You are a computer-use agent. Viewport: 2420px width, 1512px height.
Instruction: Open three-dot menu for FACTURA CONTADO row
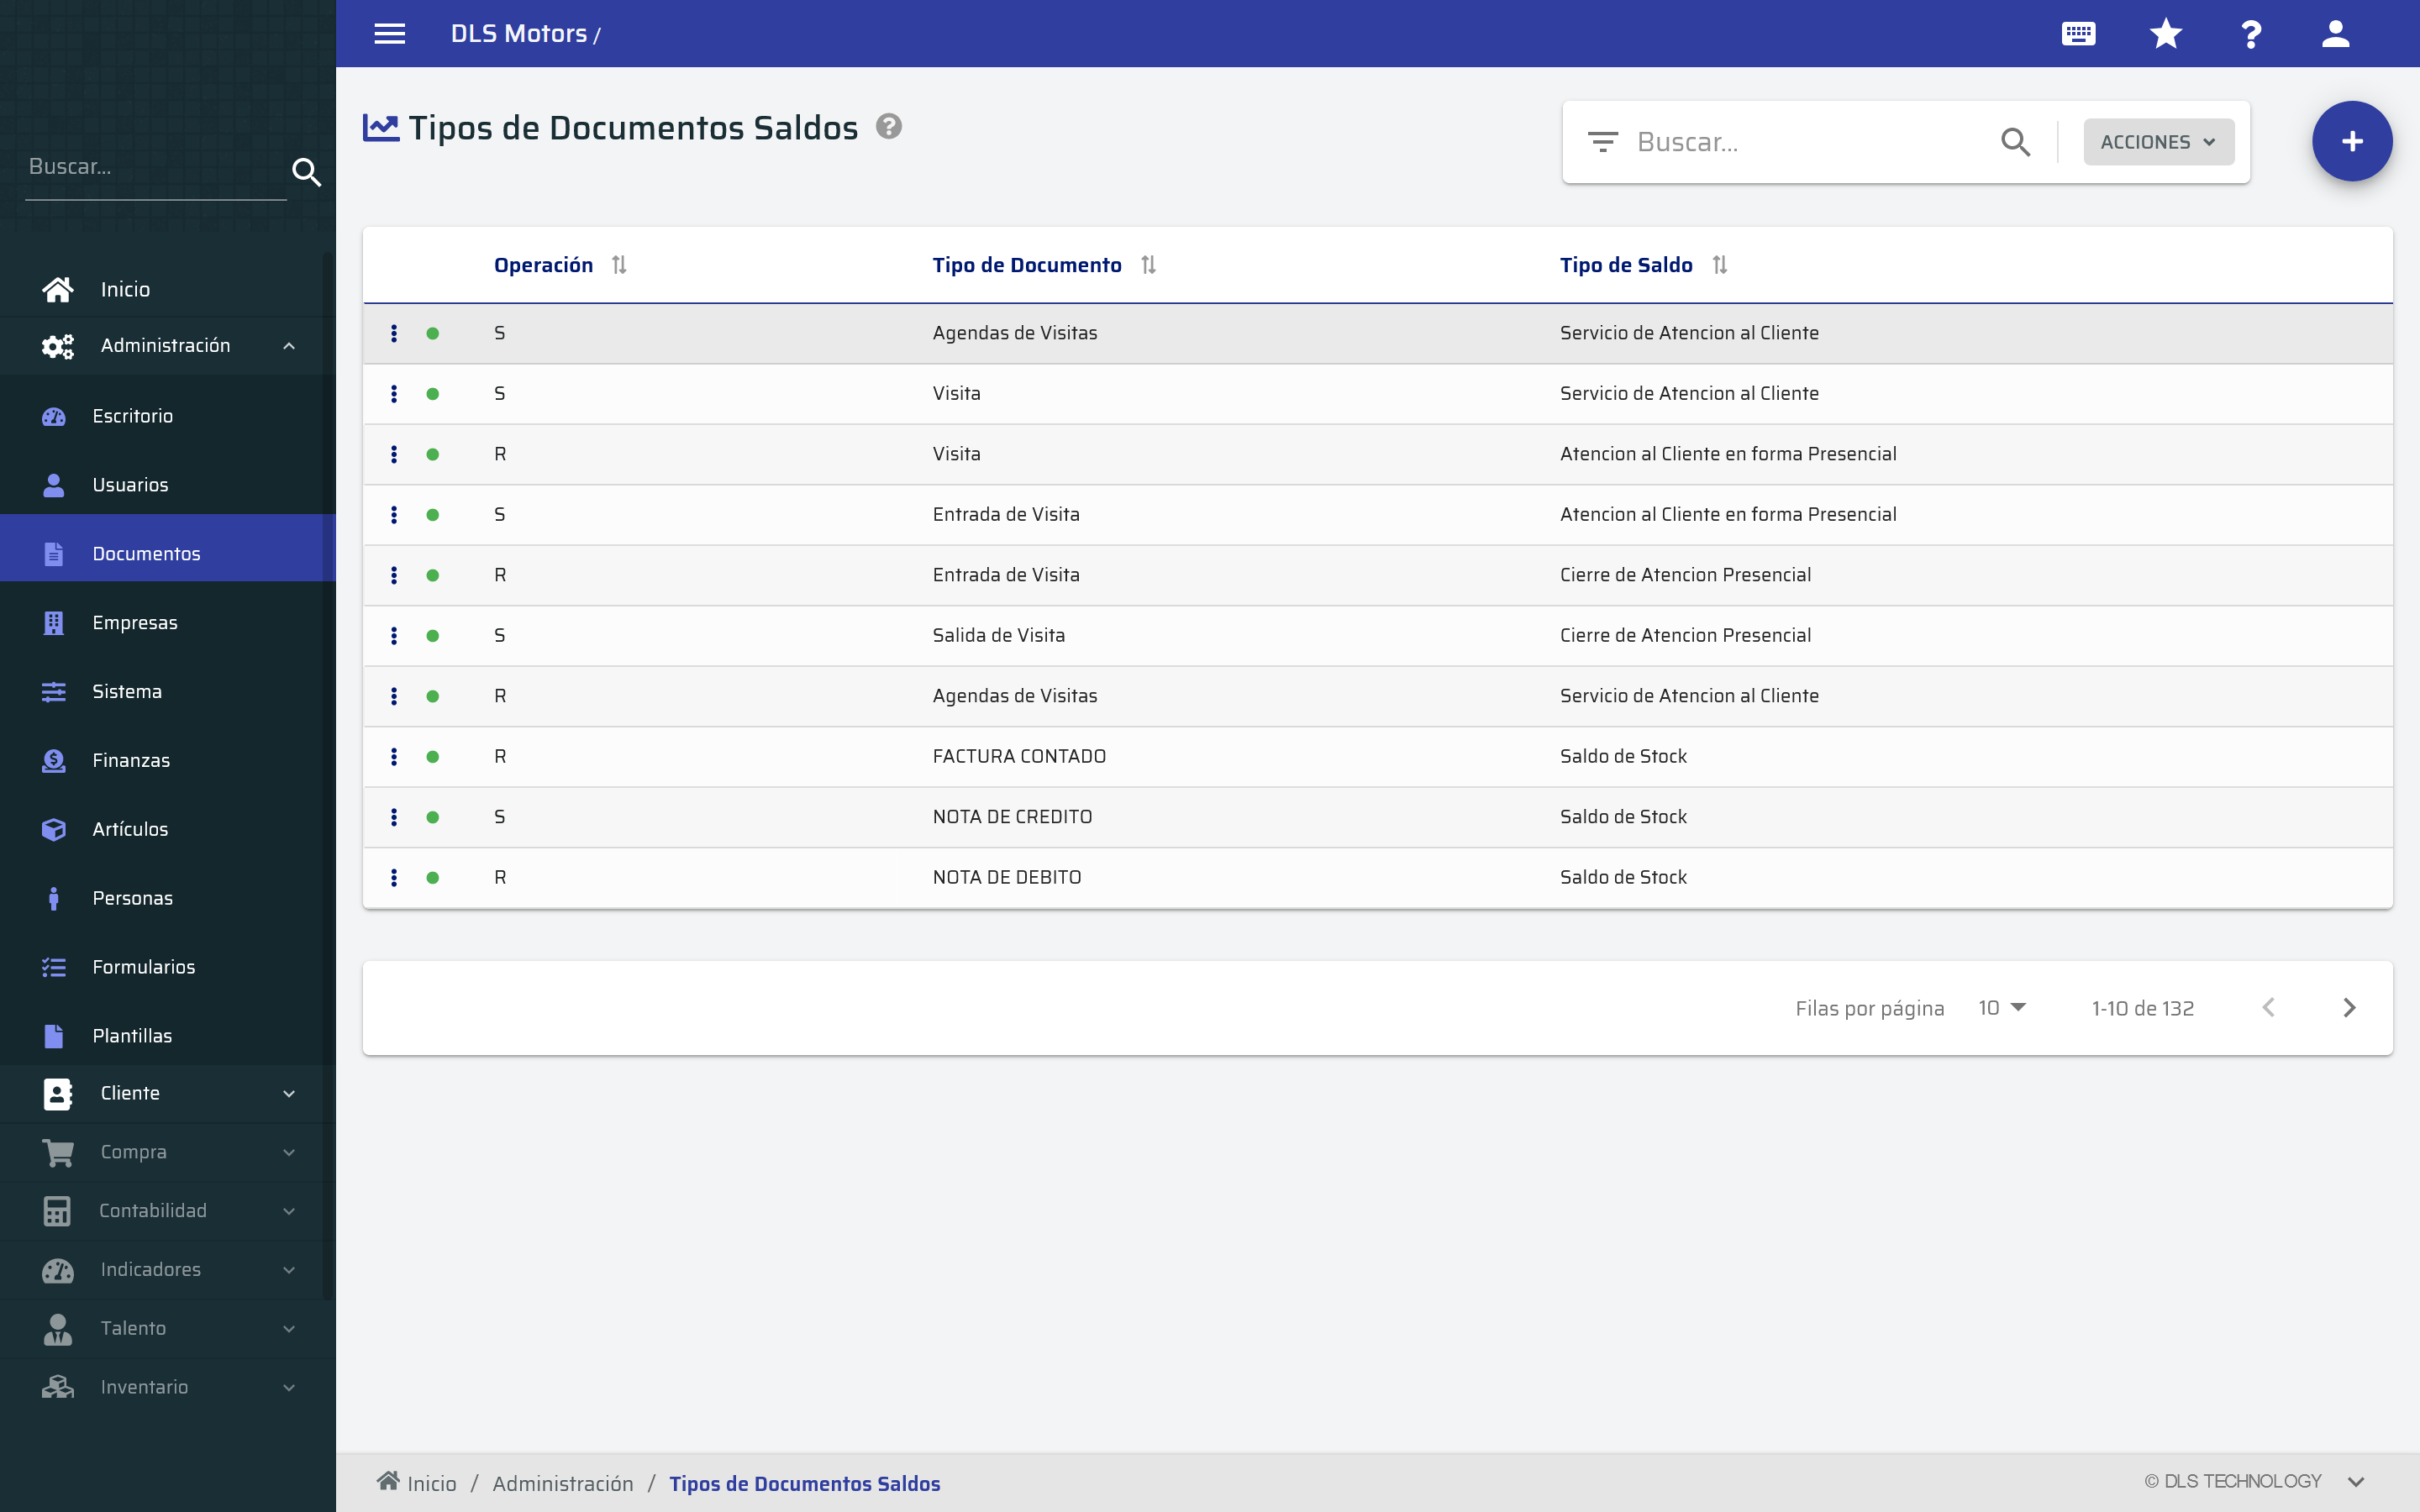(394, 757)
